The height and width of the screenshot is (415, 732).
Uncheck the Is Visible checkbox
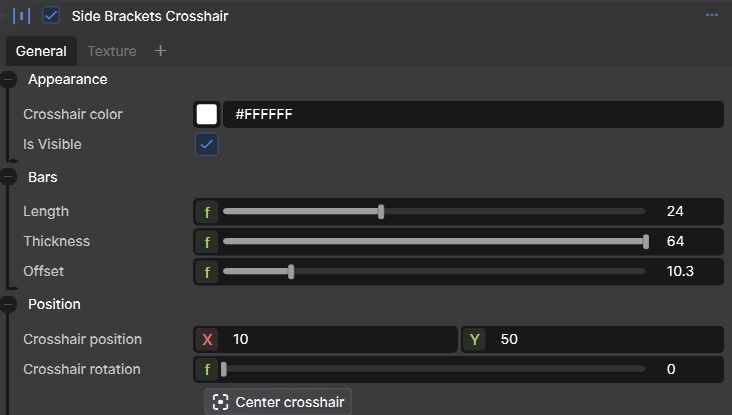[x=206, y=144]
